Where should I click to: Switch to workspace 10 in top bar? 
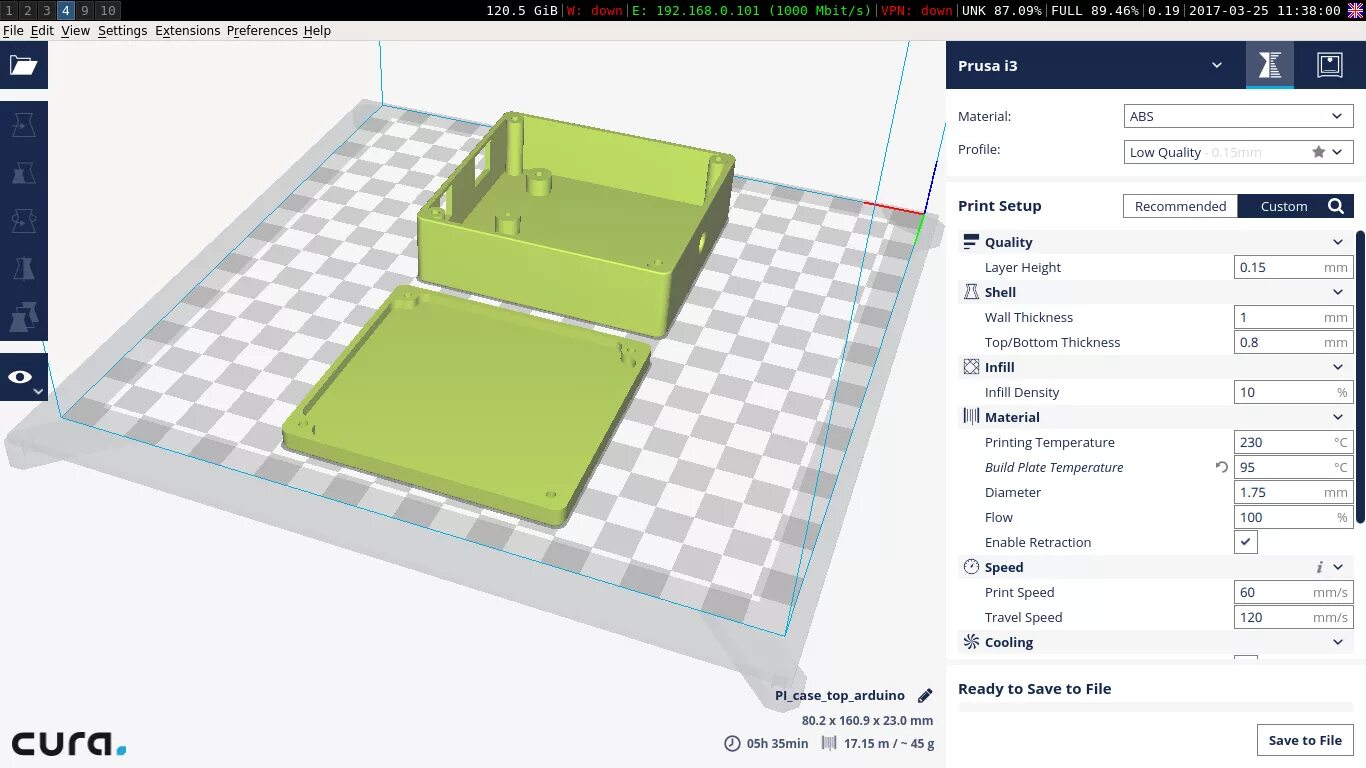tap(107, 10)
